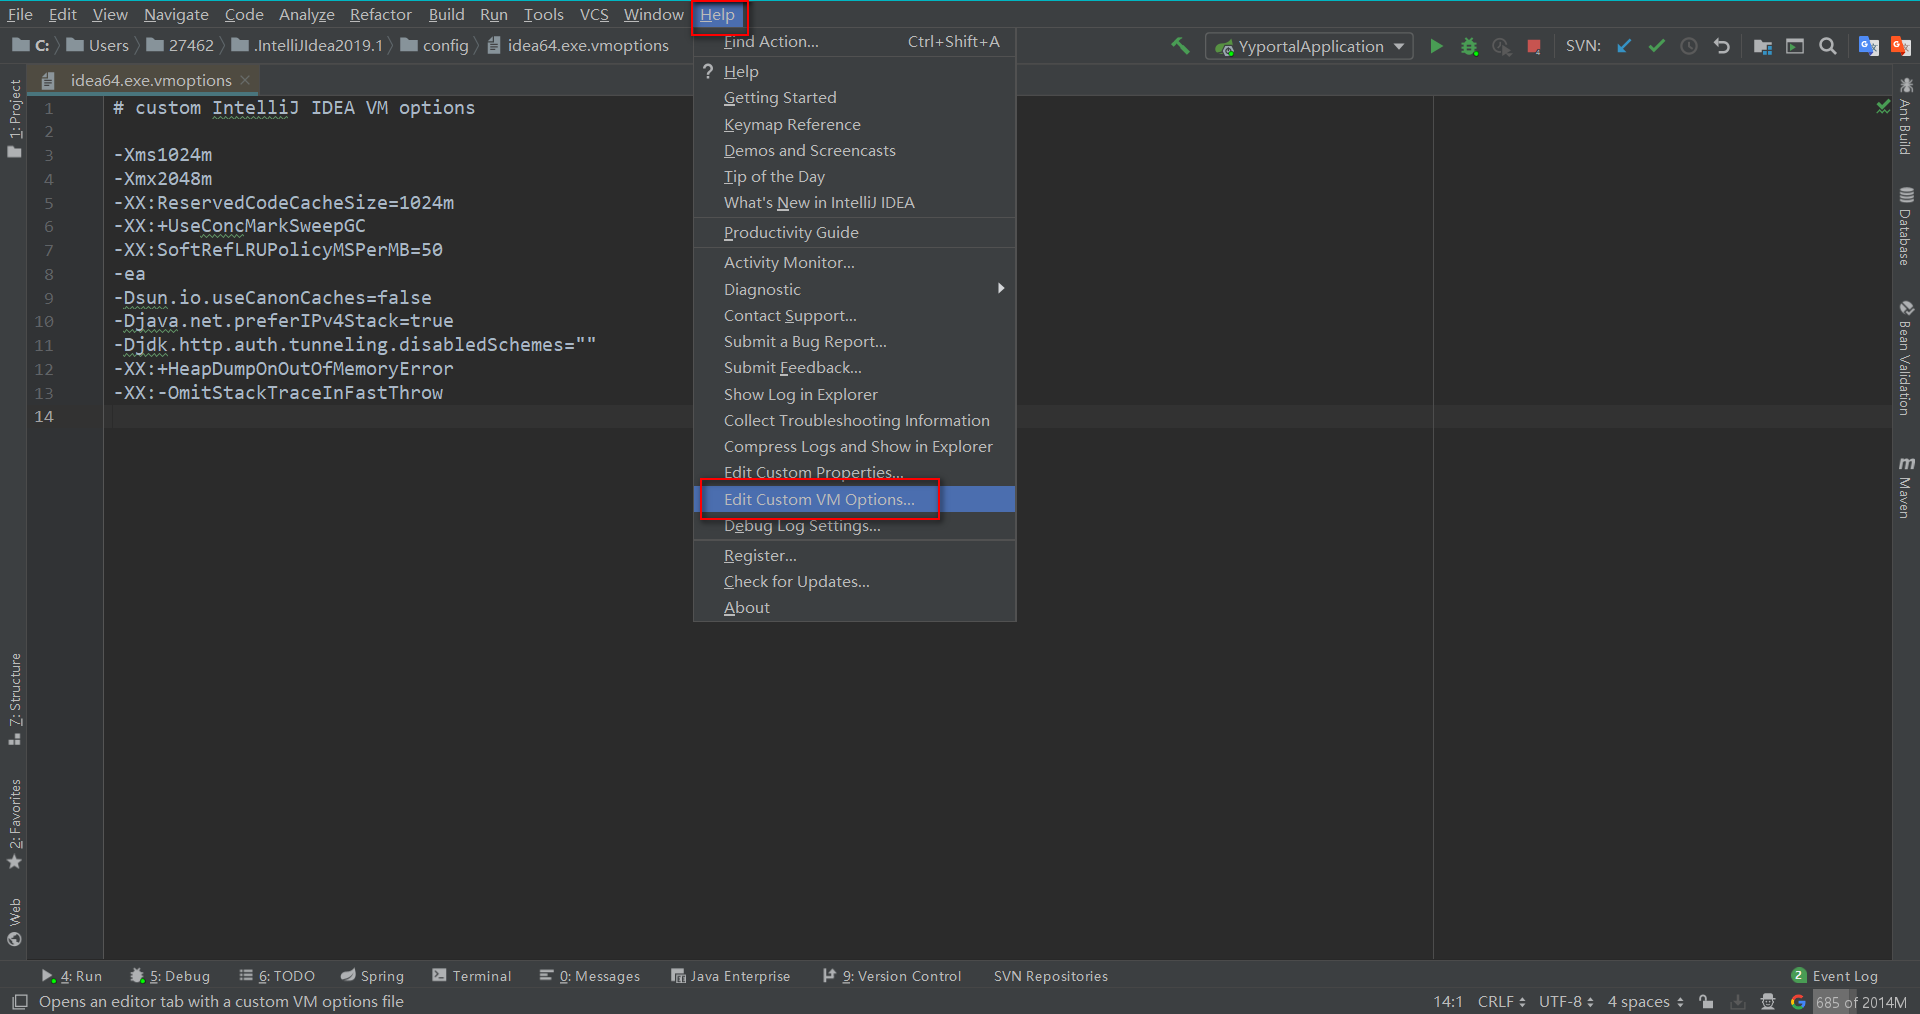Run YyportalApplication with green play icon
This screenshot has height=1014, width=1920.
1436,46
